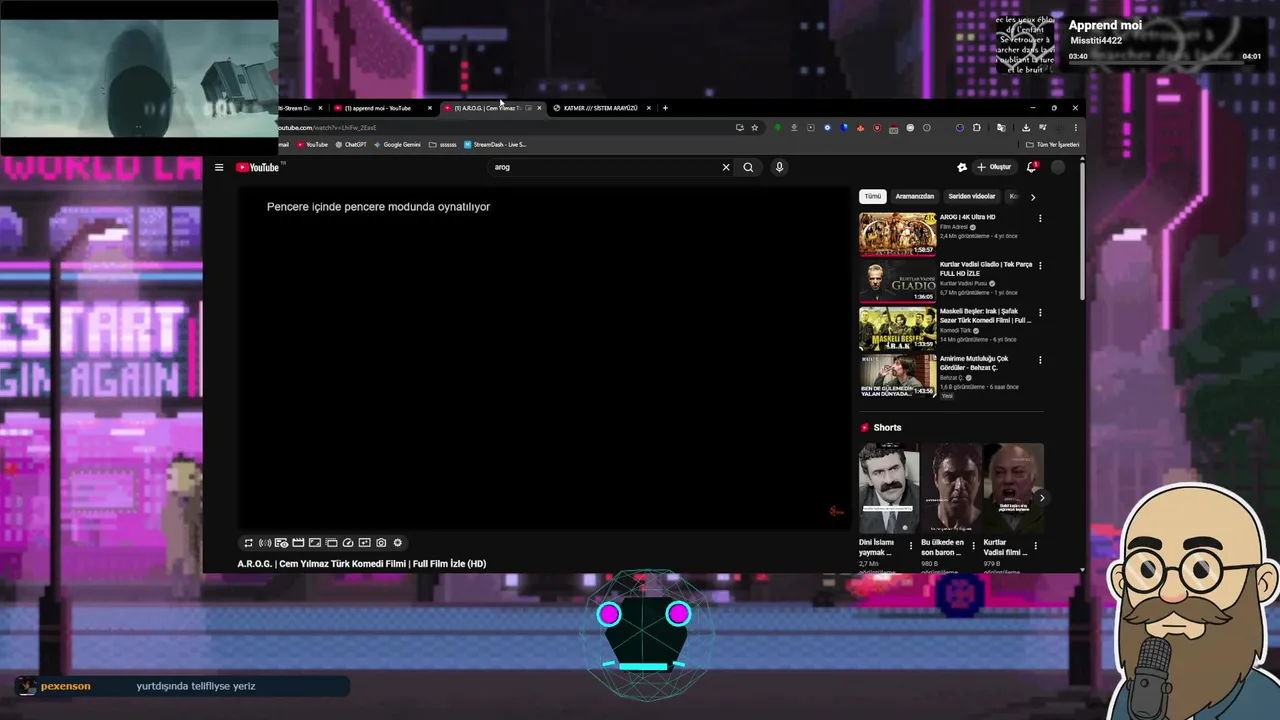The height and width of the screenshot is (720, 1280).
Task: Open the browser extensions puzzle icon
Action: (976, 127)
